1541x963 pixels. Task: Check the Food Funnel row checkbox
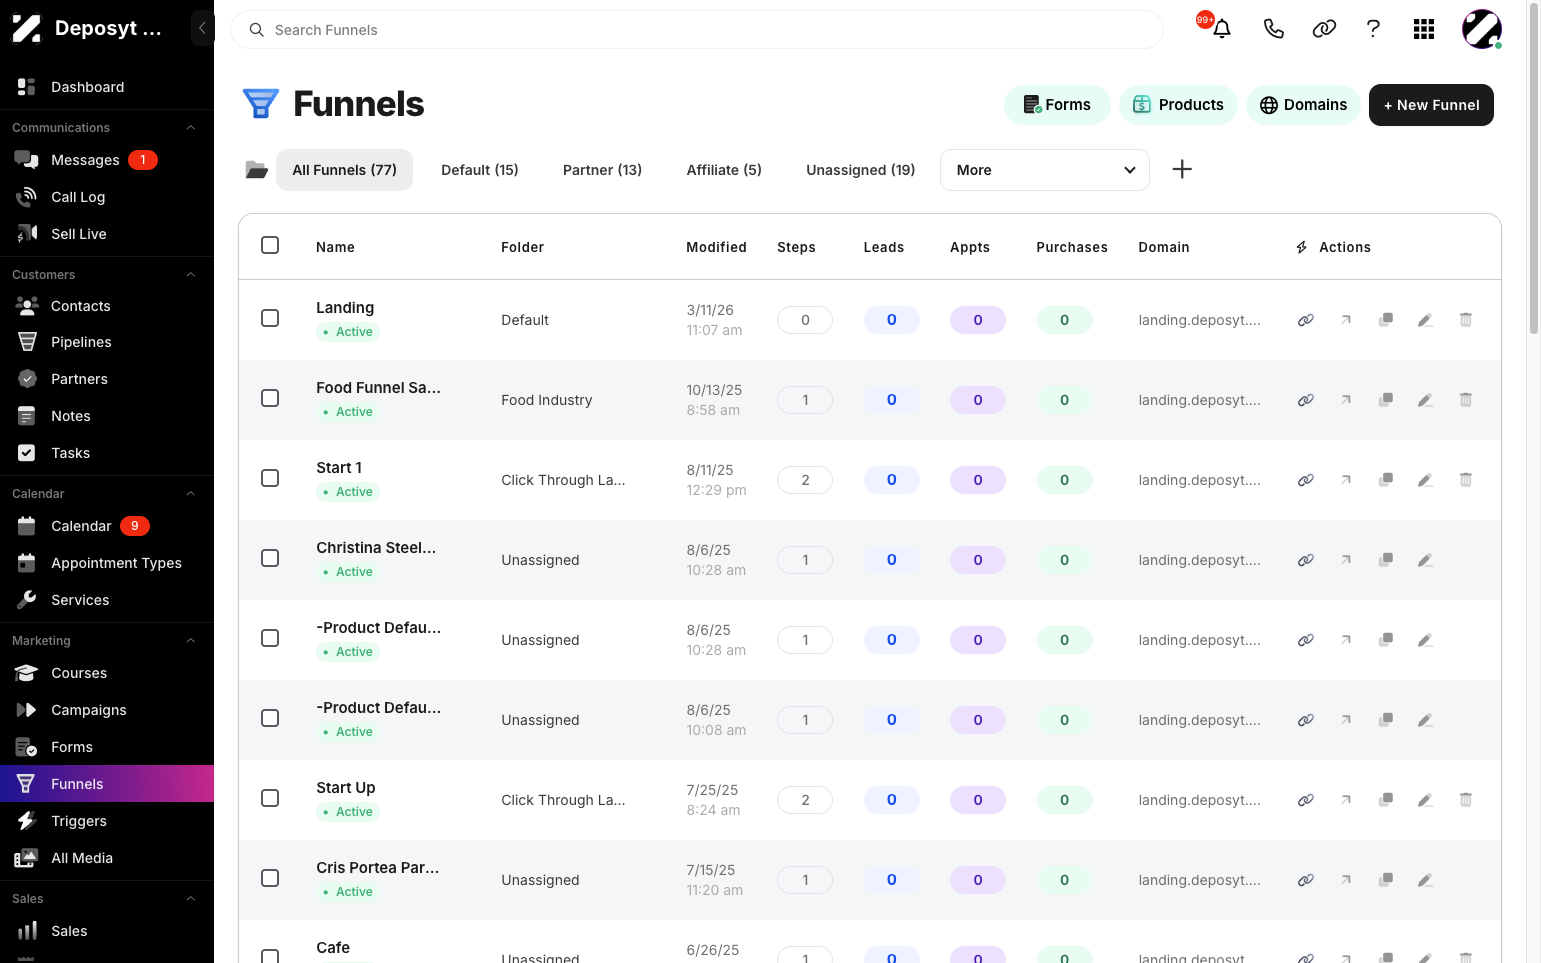coord(270,398)
